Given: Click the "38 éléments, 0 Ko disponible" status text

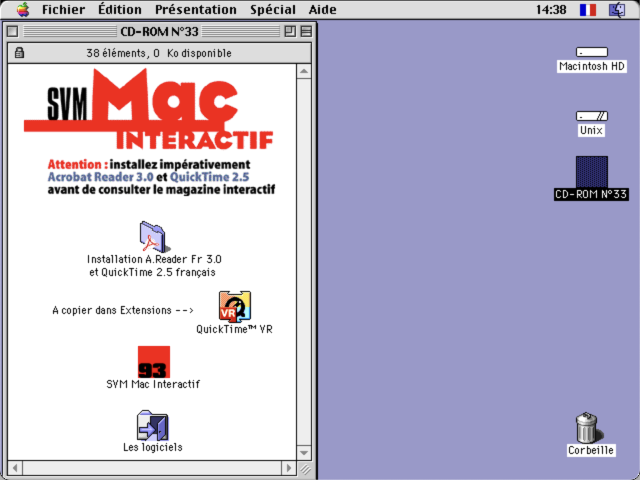Looking at the screenshot, I should [159, 53].
